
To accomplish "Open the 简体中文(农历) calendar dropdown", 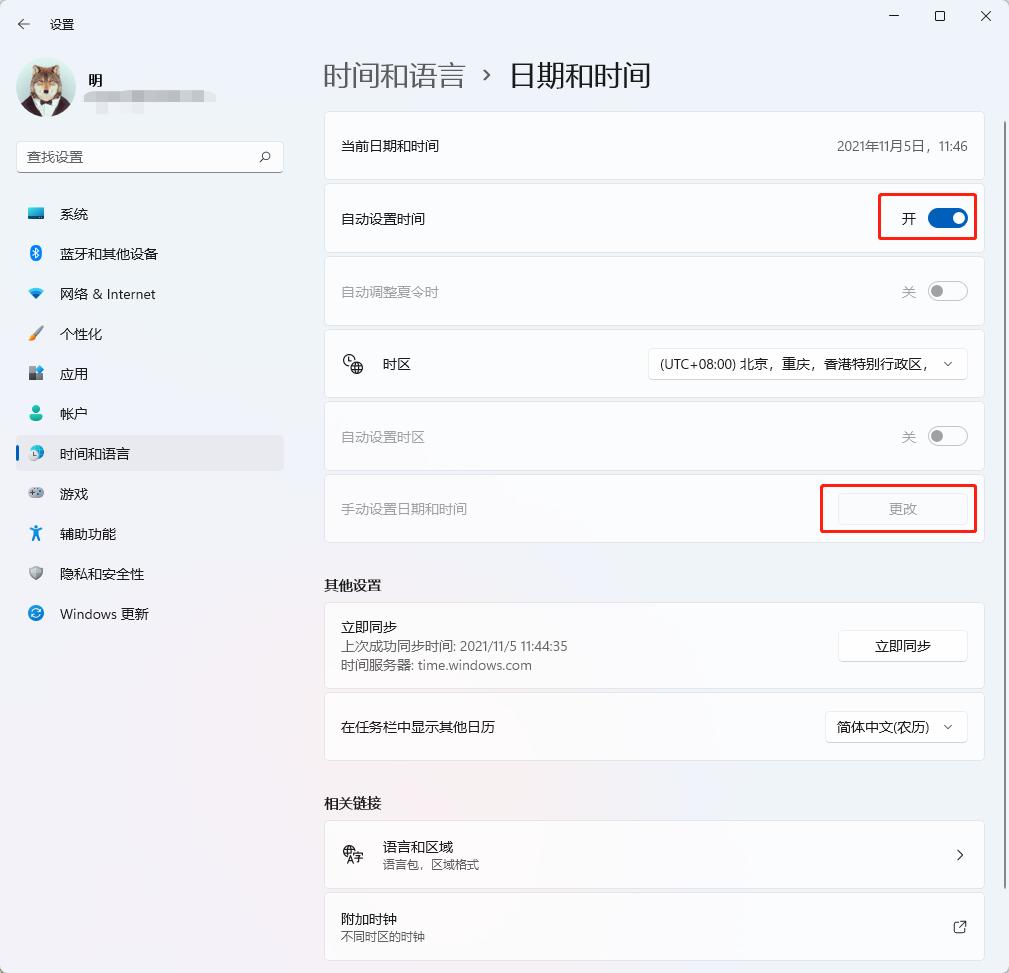I will (895, 727).
